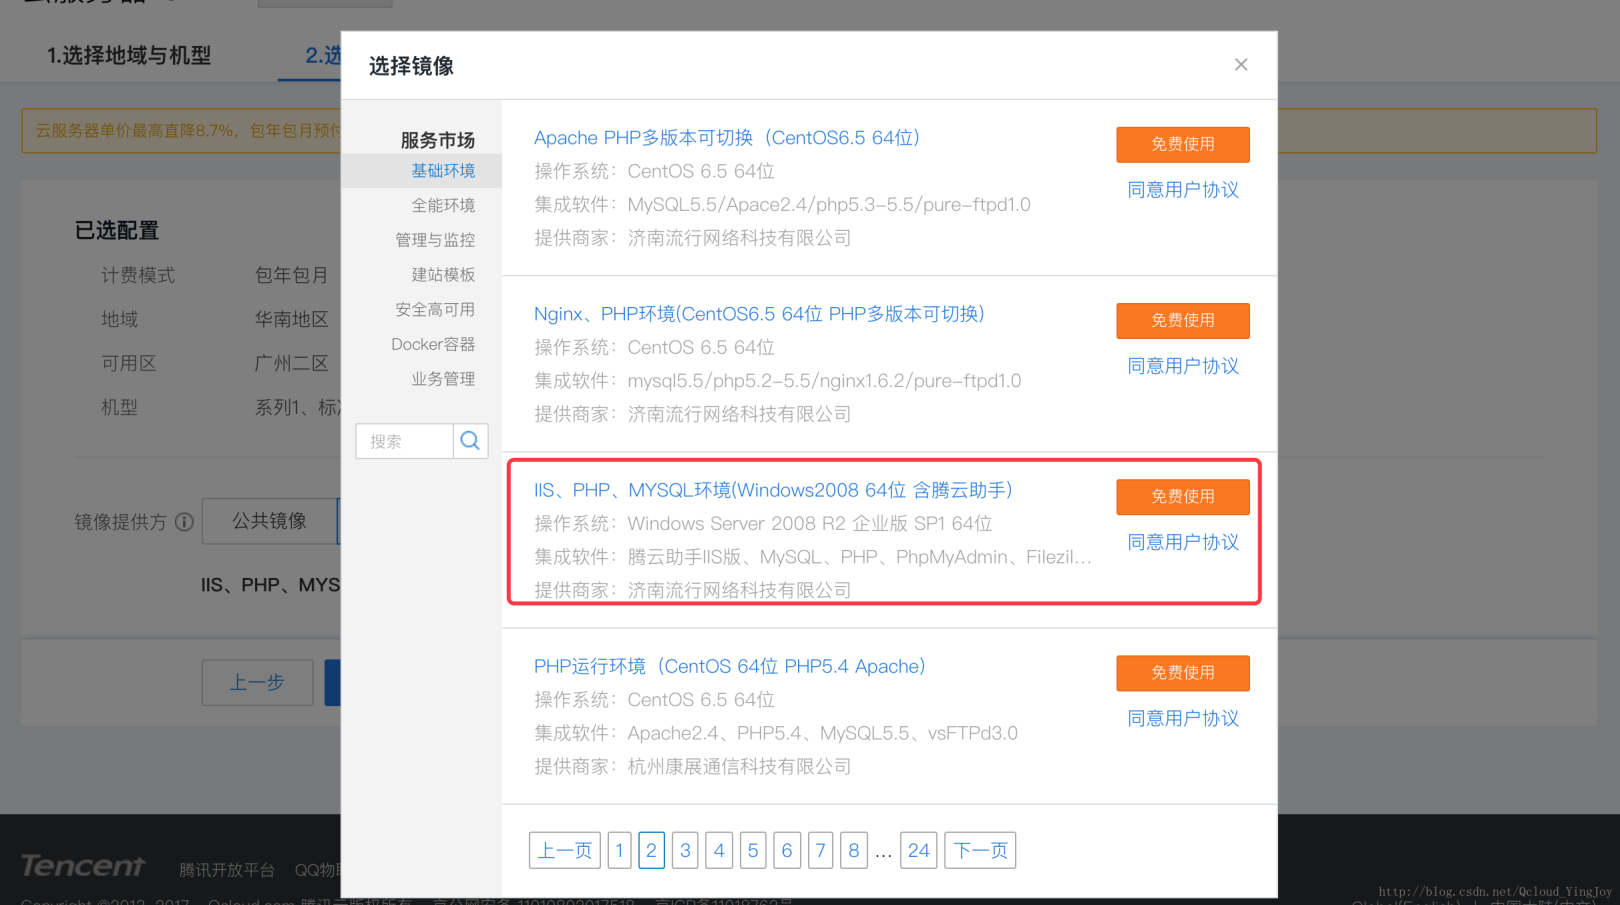Viewport: 1620px width, 905px height.
Task: Choose 安全高可用 category
Action: pos(435,310)
